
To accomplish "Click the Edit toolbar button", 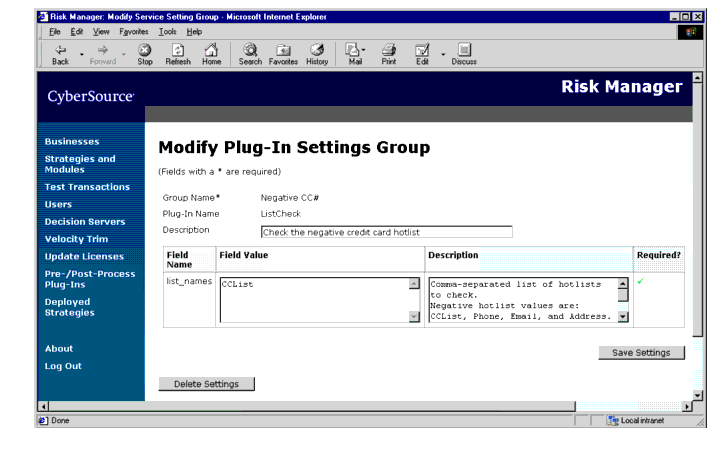I will (422, 54).
